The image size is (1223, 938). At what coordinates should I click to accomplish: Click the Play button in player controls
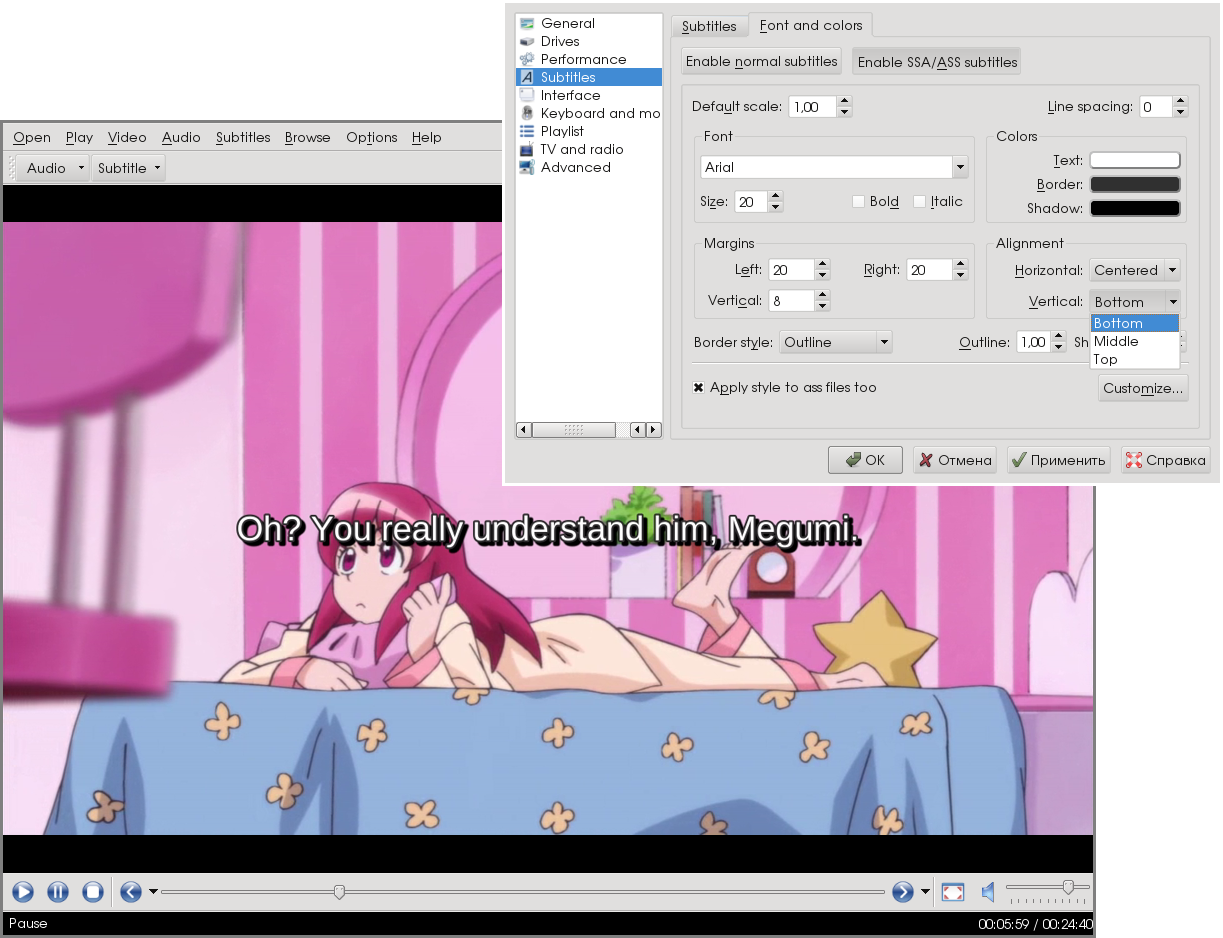[23, 891]
